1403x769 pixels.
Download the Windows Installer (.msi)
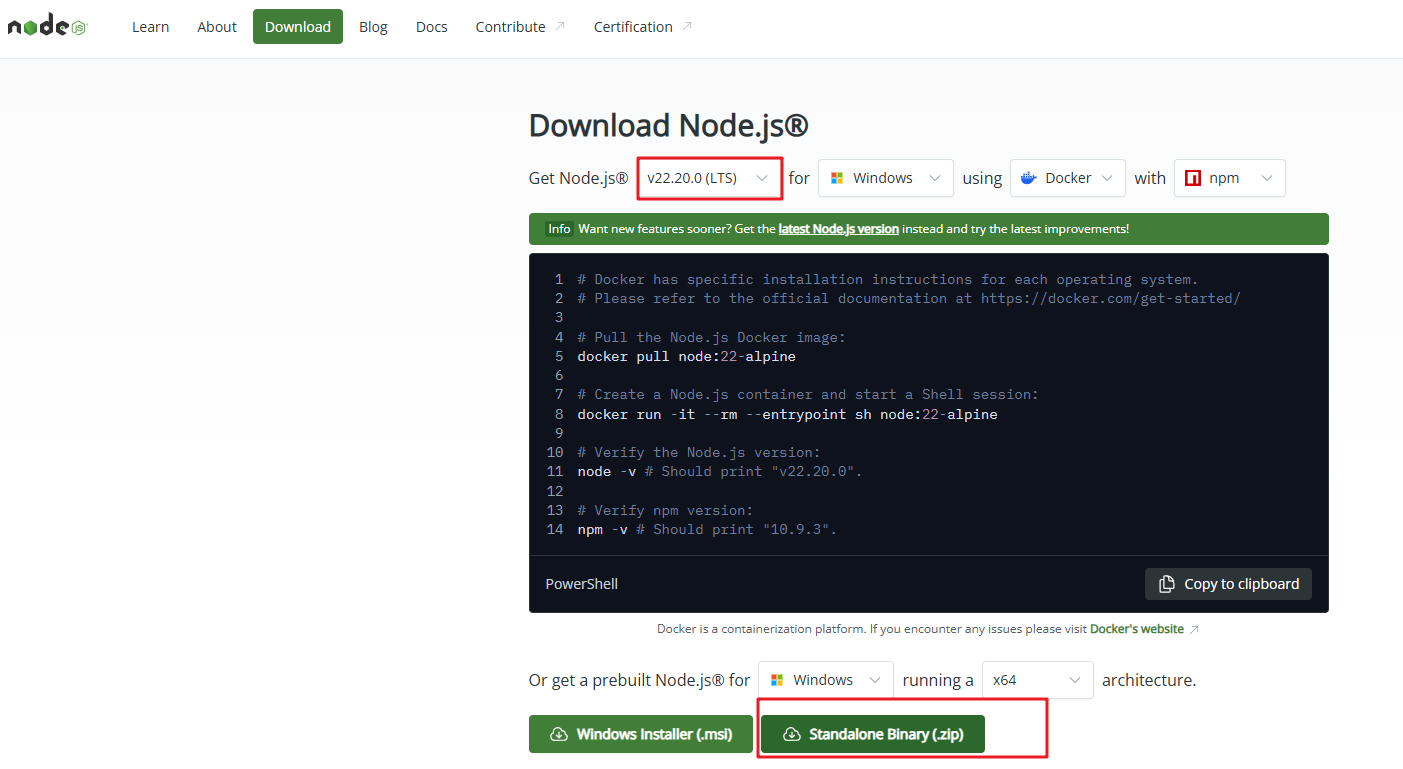click(x=640, y=734)
